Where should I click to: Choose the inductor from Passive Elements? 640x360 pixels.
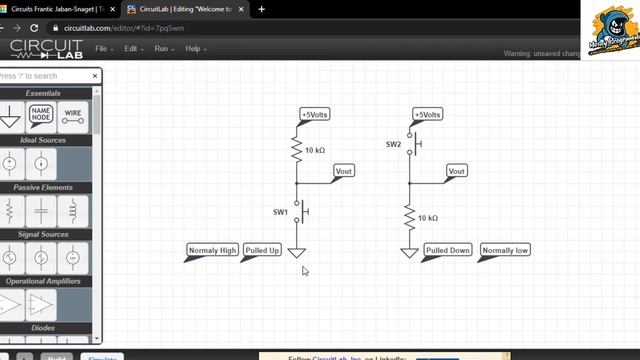[73, 211]
